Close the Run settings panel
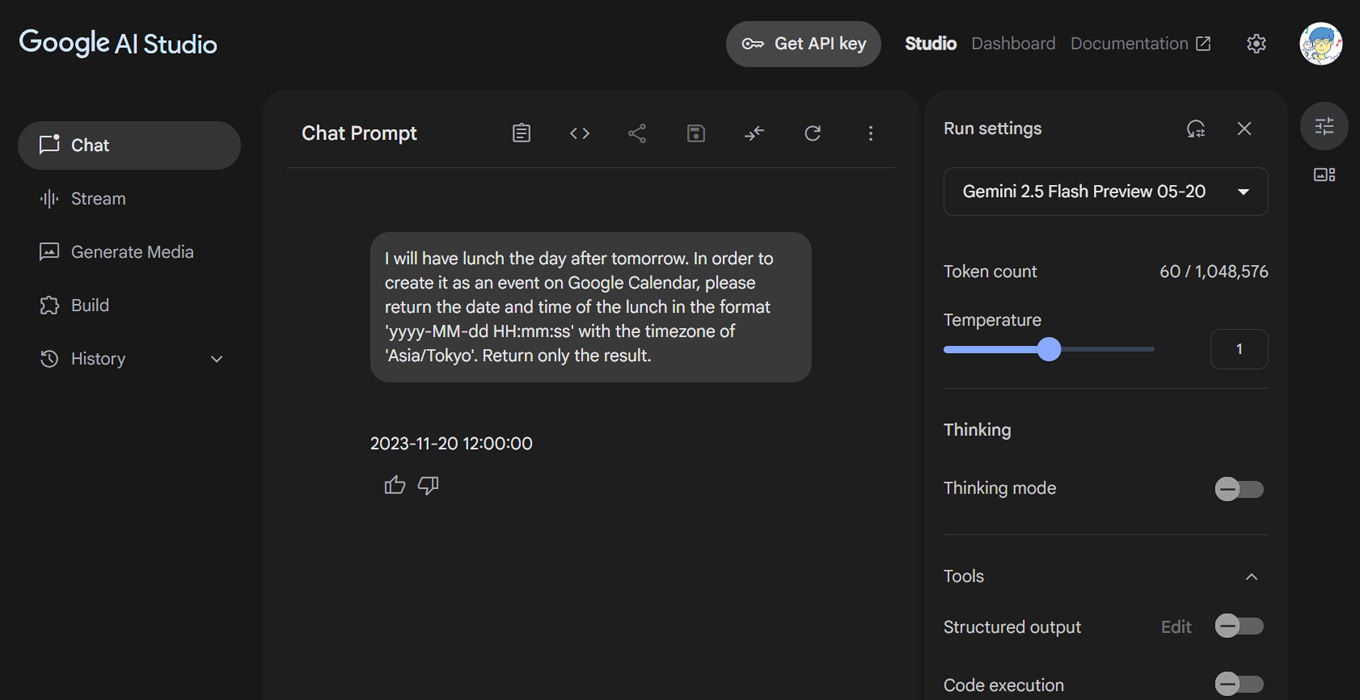Viewport: 1360px width, 700px height. pyautogui.click(x=1244, y=129)
